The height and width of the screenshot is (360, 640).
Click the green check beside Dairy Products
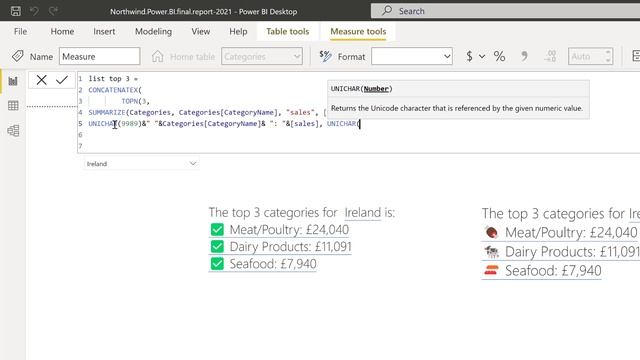click(x=217, y=247)
